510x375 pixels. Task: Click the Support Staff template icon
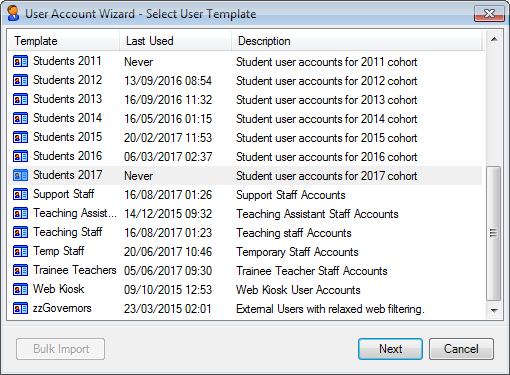pyautogui.click(x=20, y=195)
